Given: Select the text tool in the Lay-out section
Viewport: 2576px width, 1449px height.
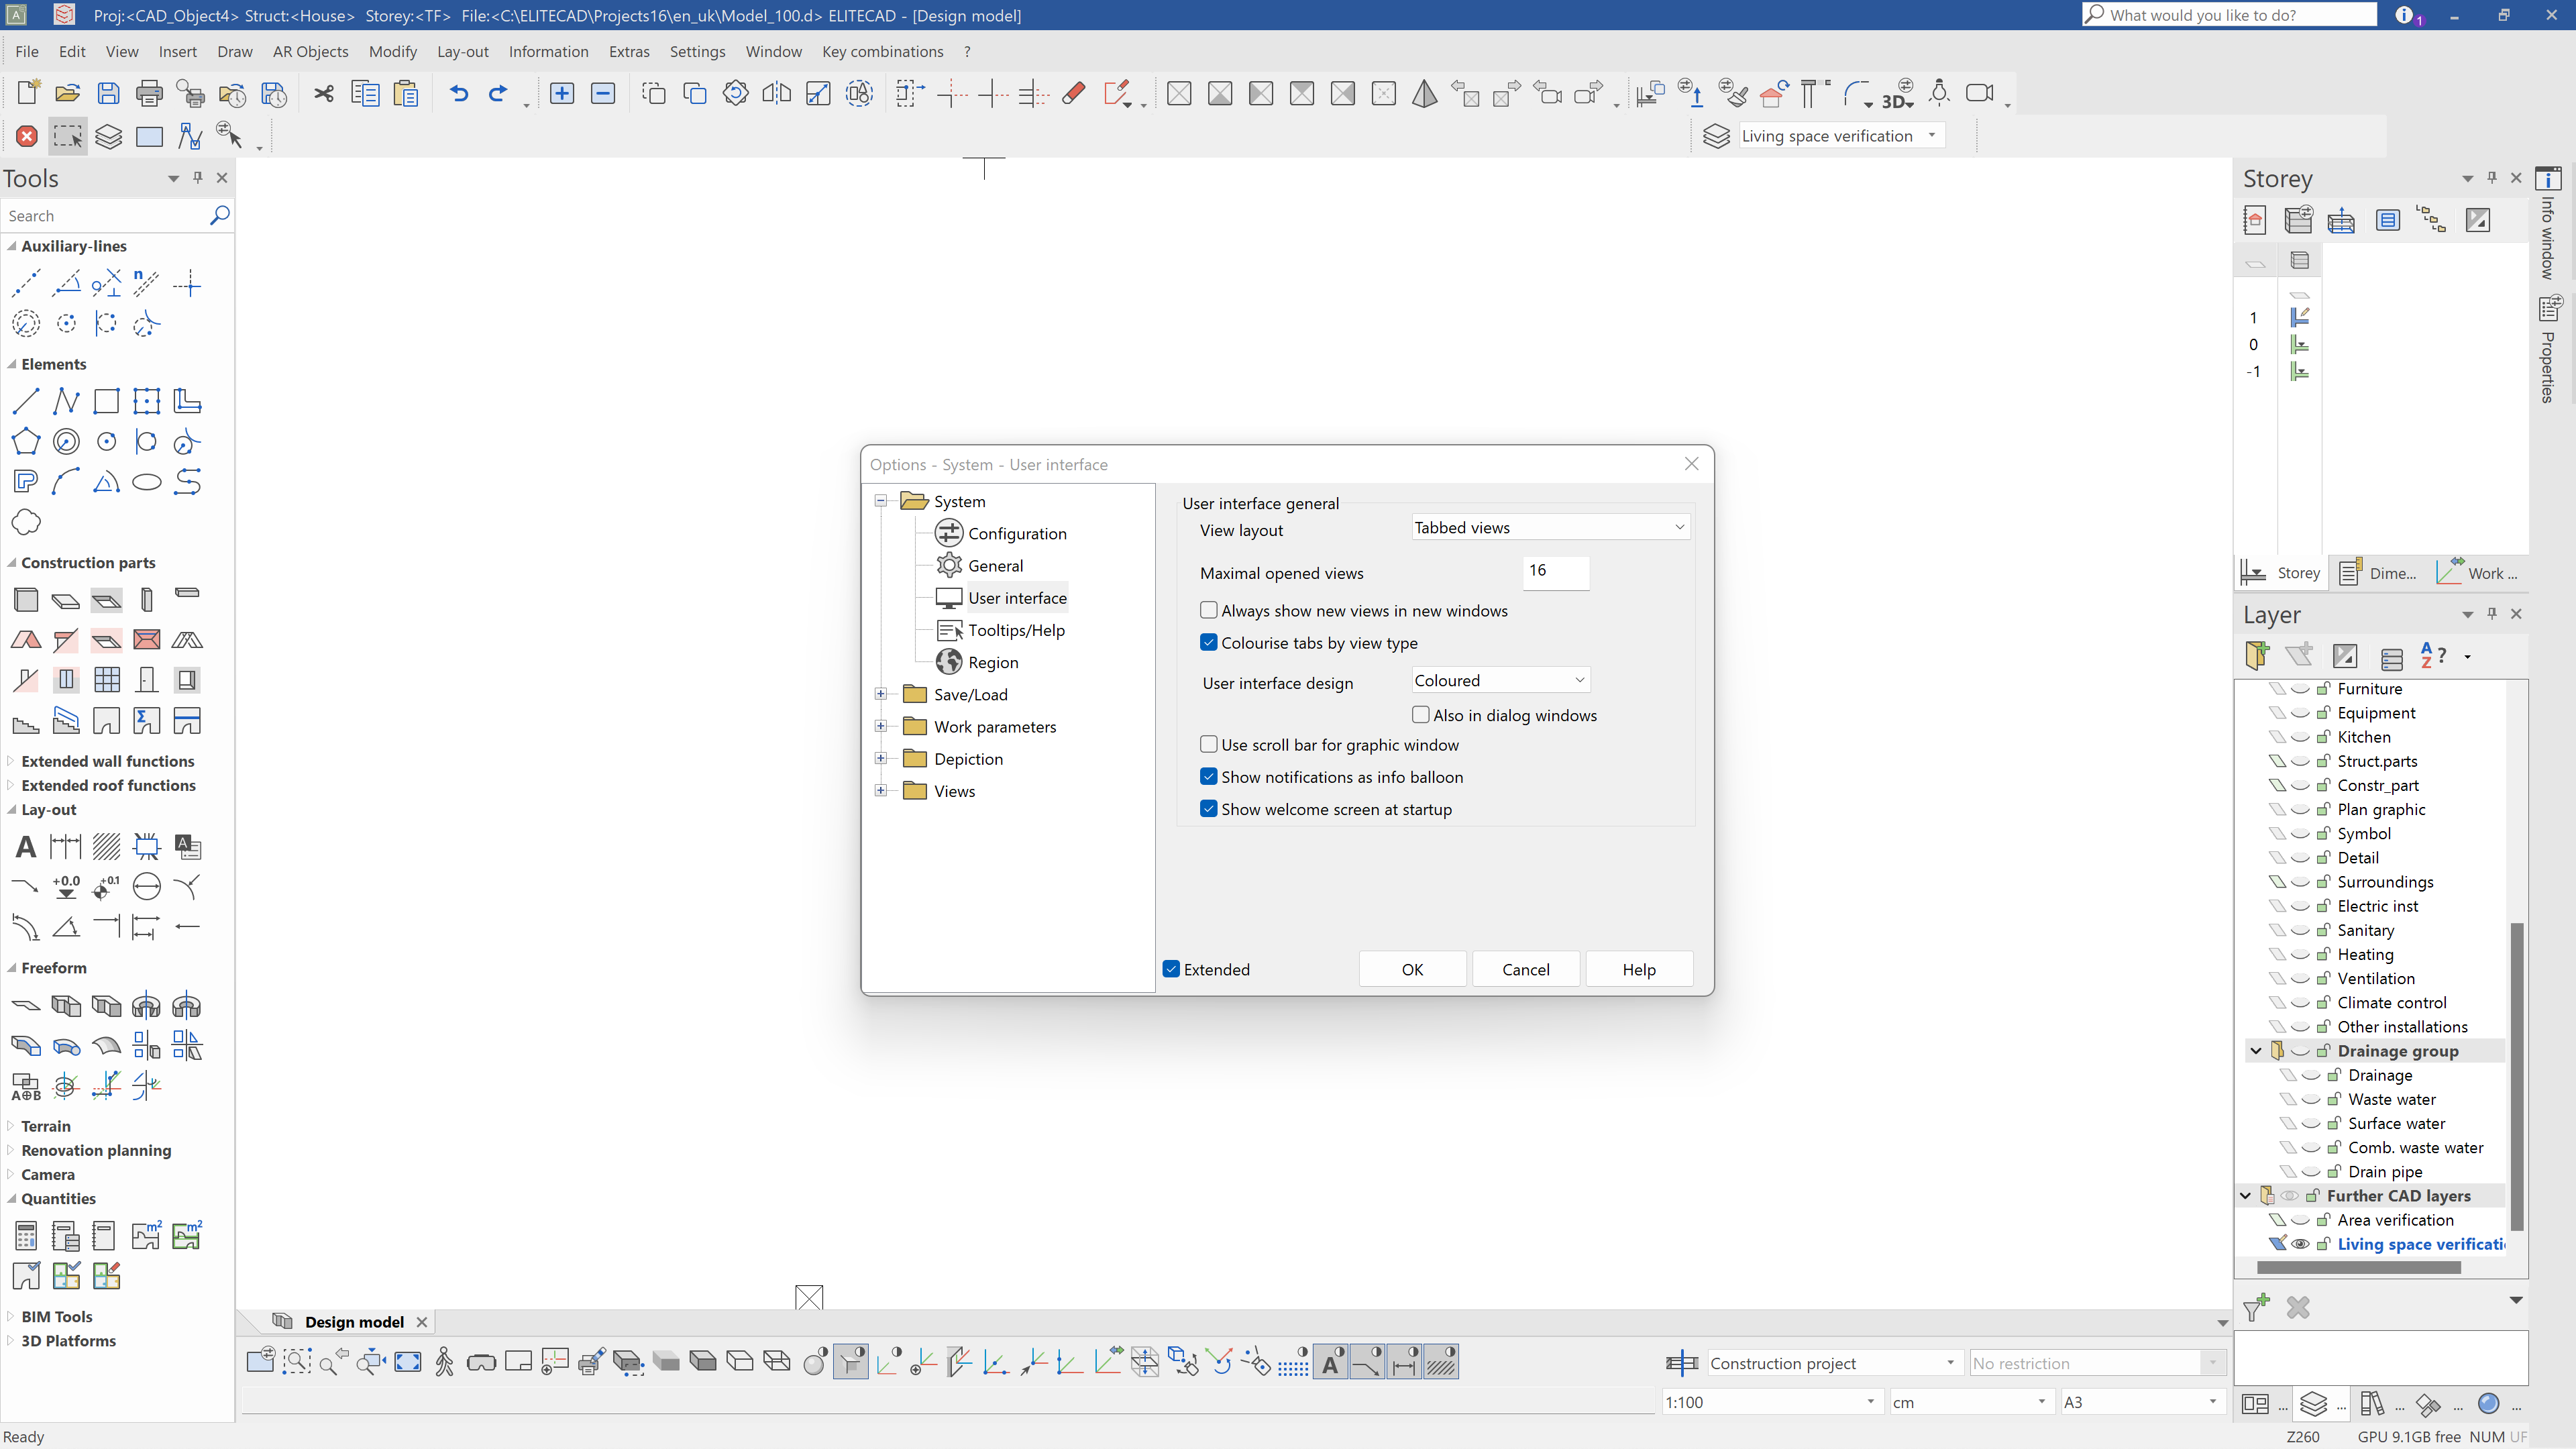Looking at the screenshot, I should pyautogui.click(x=25, y=846).
